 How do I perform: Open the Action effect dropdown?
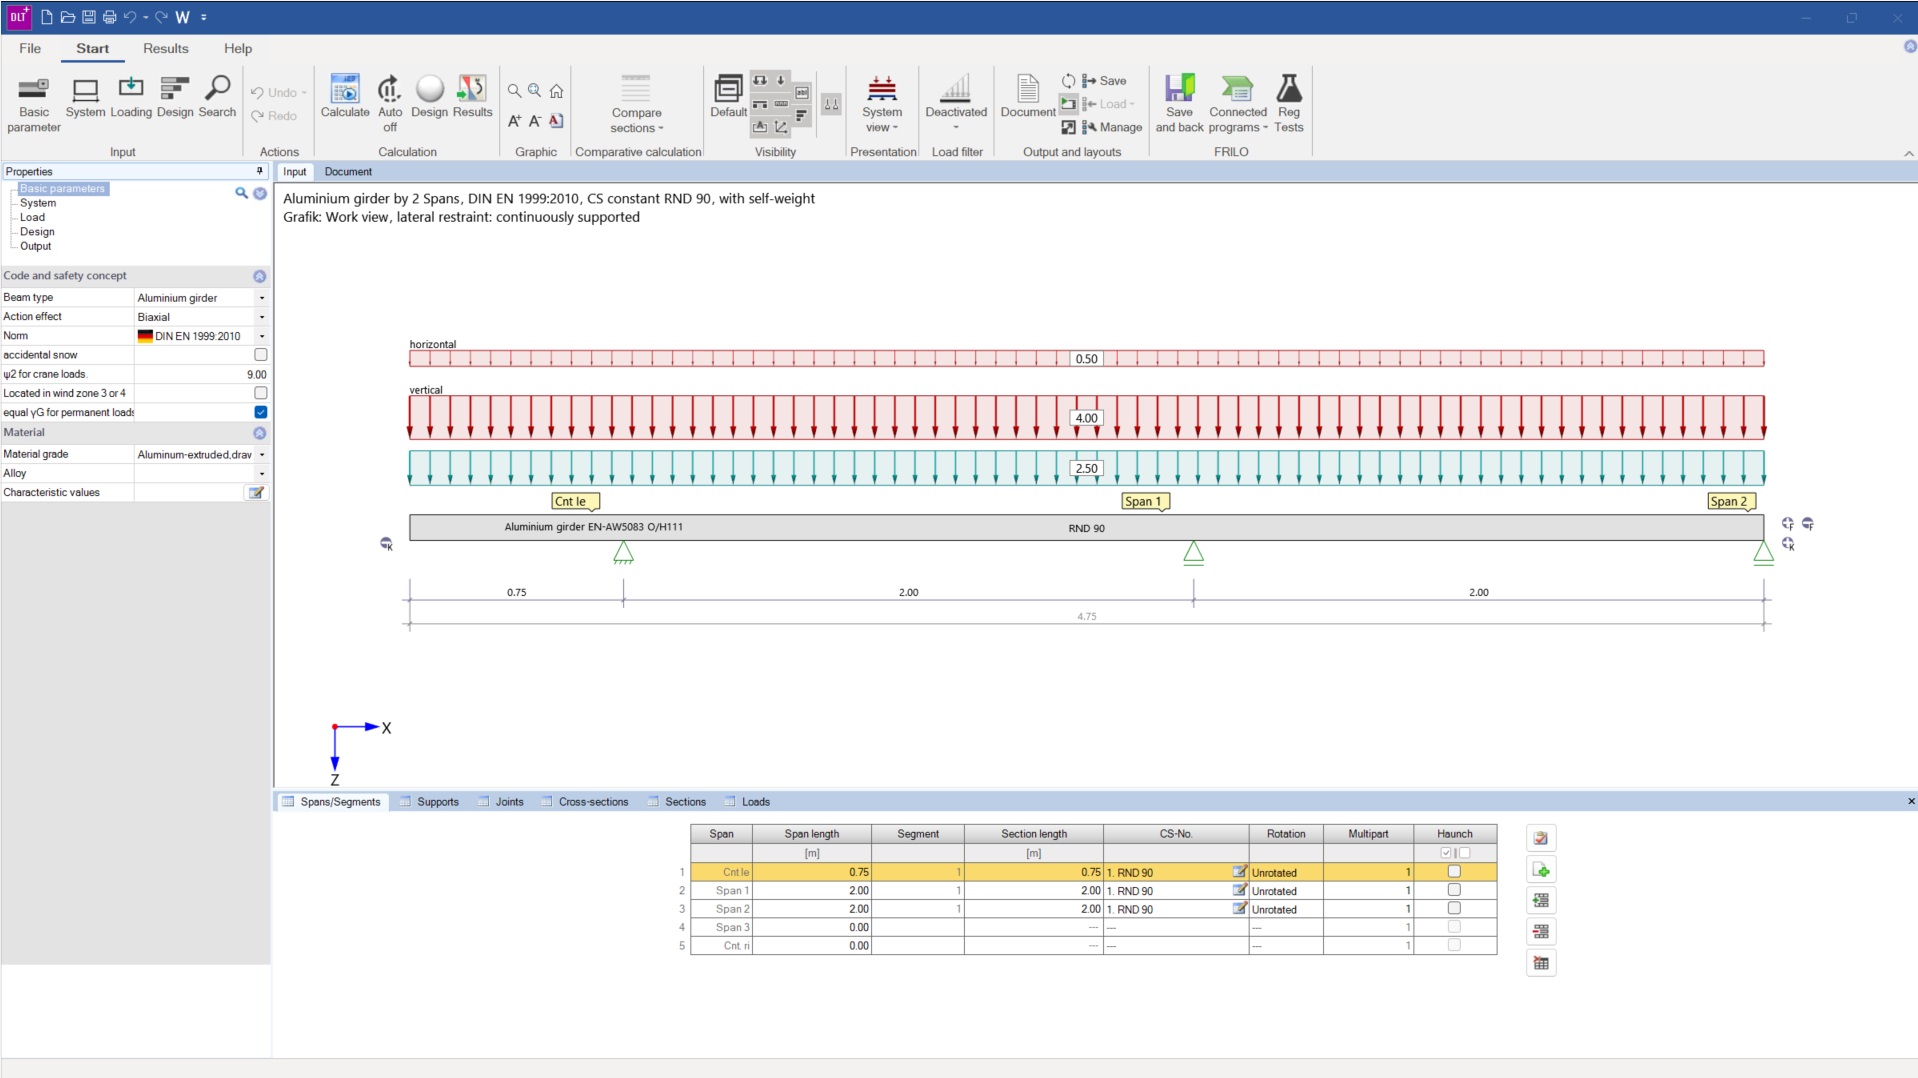[262, 317]
